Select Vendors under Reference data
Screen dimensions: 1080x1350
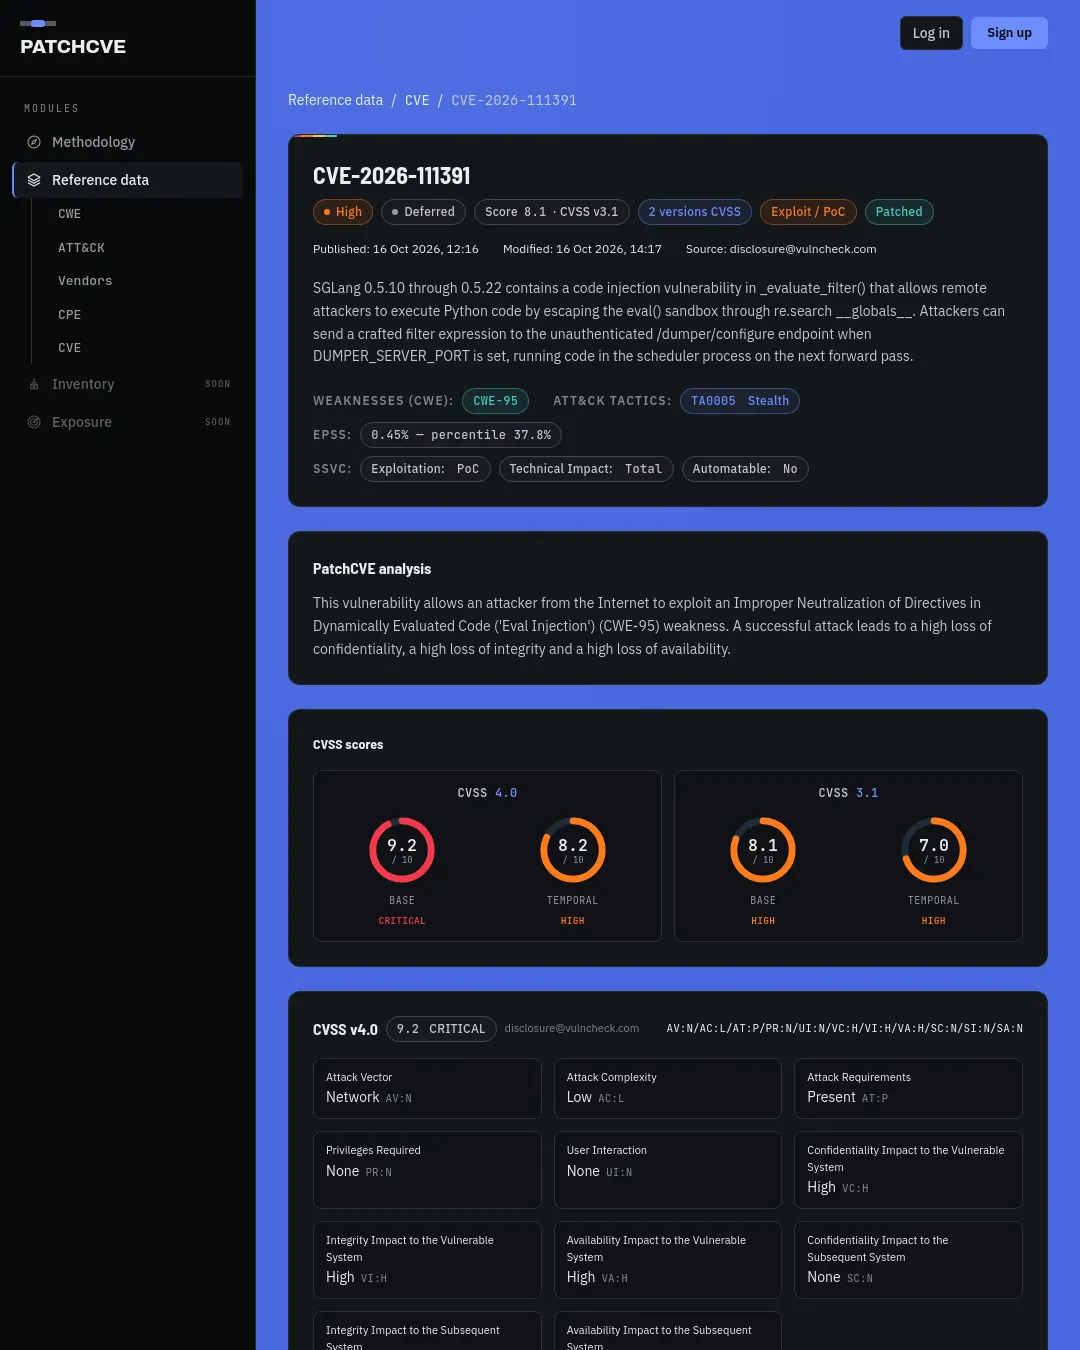pos(85,281)
